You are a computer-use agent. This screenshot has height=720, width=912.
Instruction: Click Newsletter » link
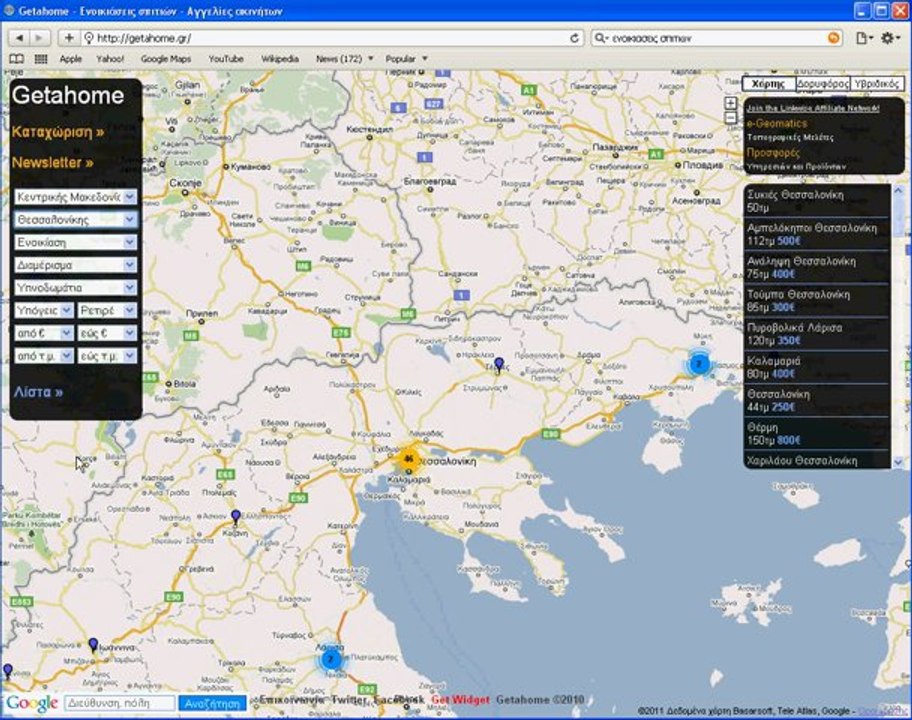[52, 162]
